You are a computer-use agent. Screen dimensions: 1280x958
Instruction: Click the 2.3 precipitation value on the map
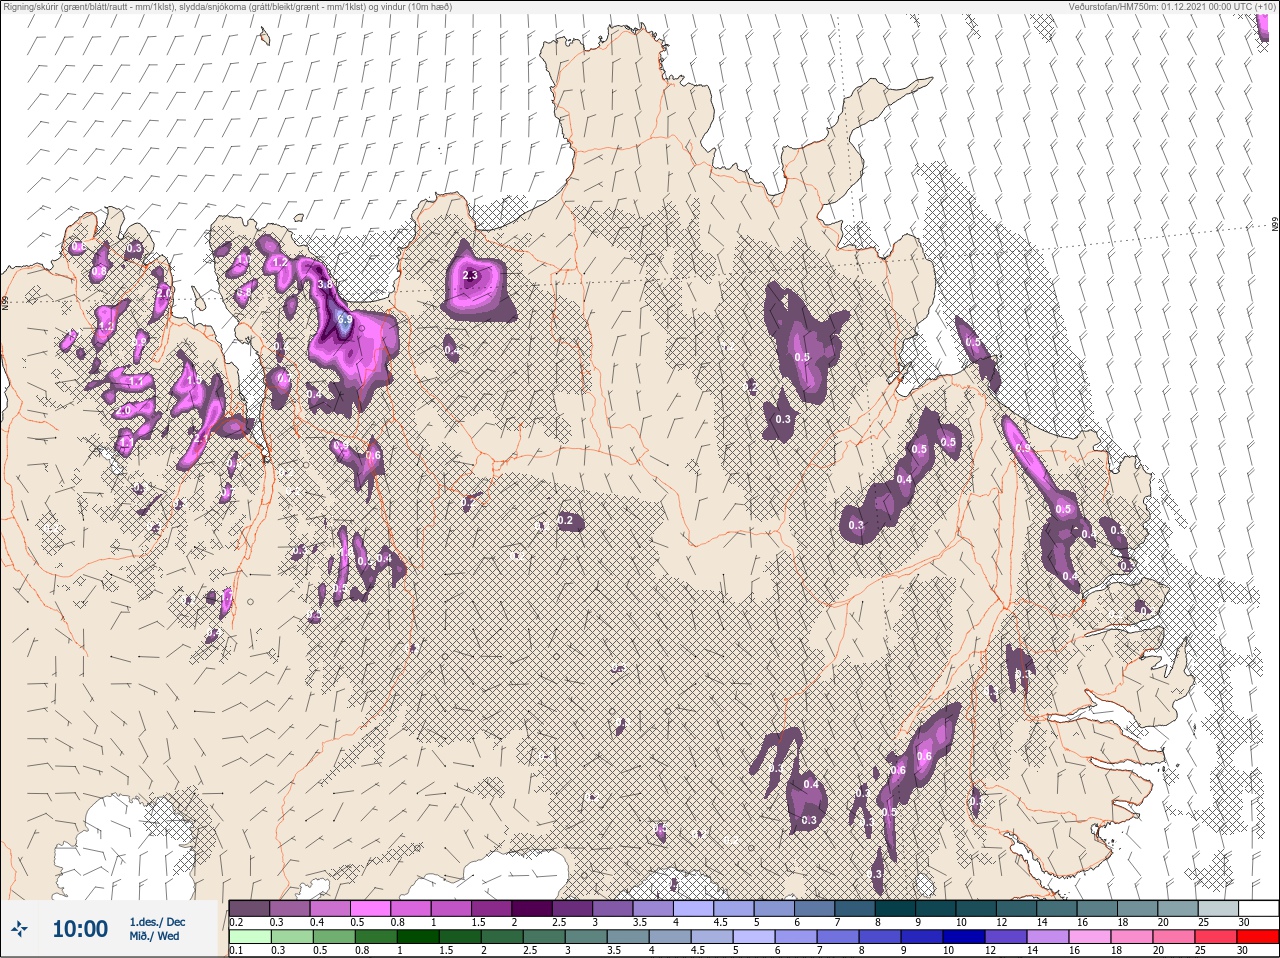click(472, 276)
